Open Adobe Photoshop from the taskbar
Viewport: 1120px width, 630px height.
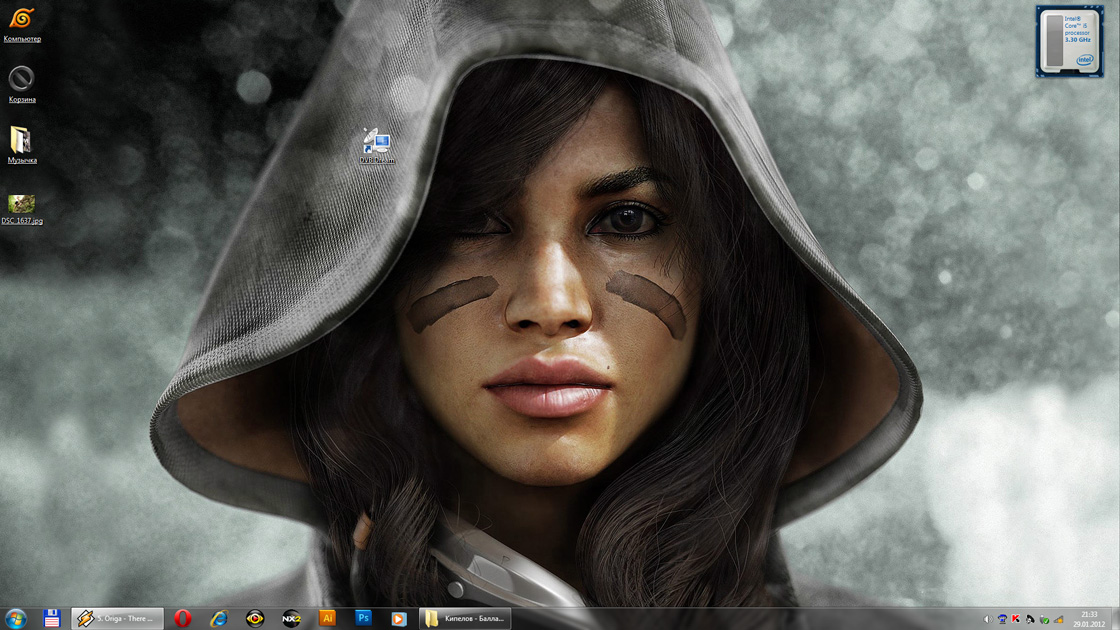(363, 618)
